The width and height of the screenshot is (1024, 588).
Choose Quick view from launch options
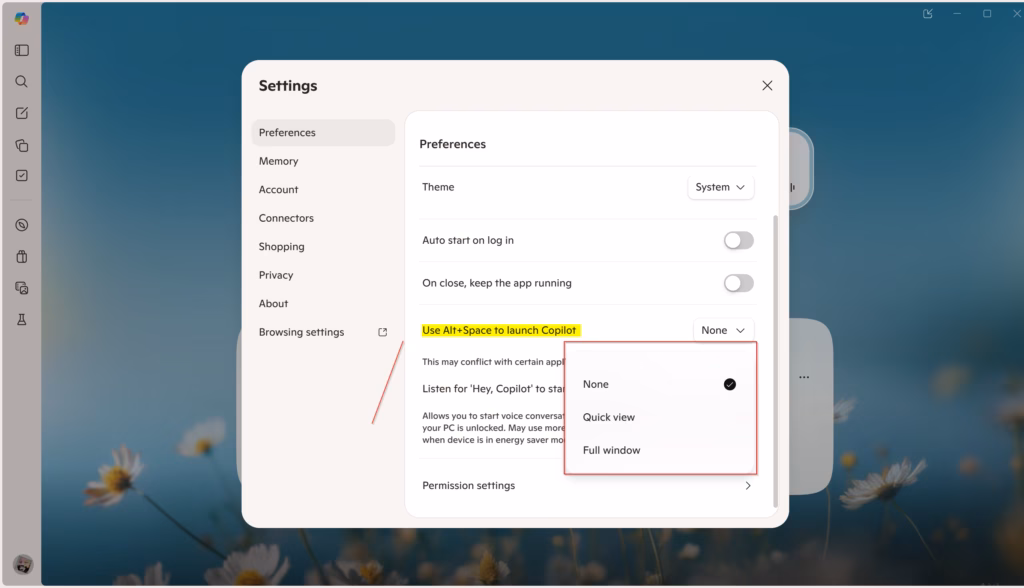point(609,417)
